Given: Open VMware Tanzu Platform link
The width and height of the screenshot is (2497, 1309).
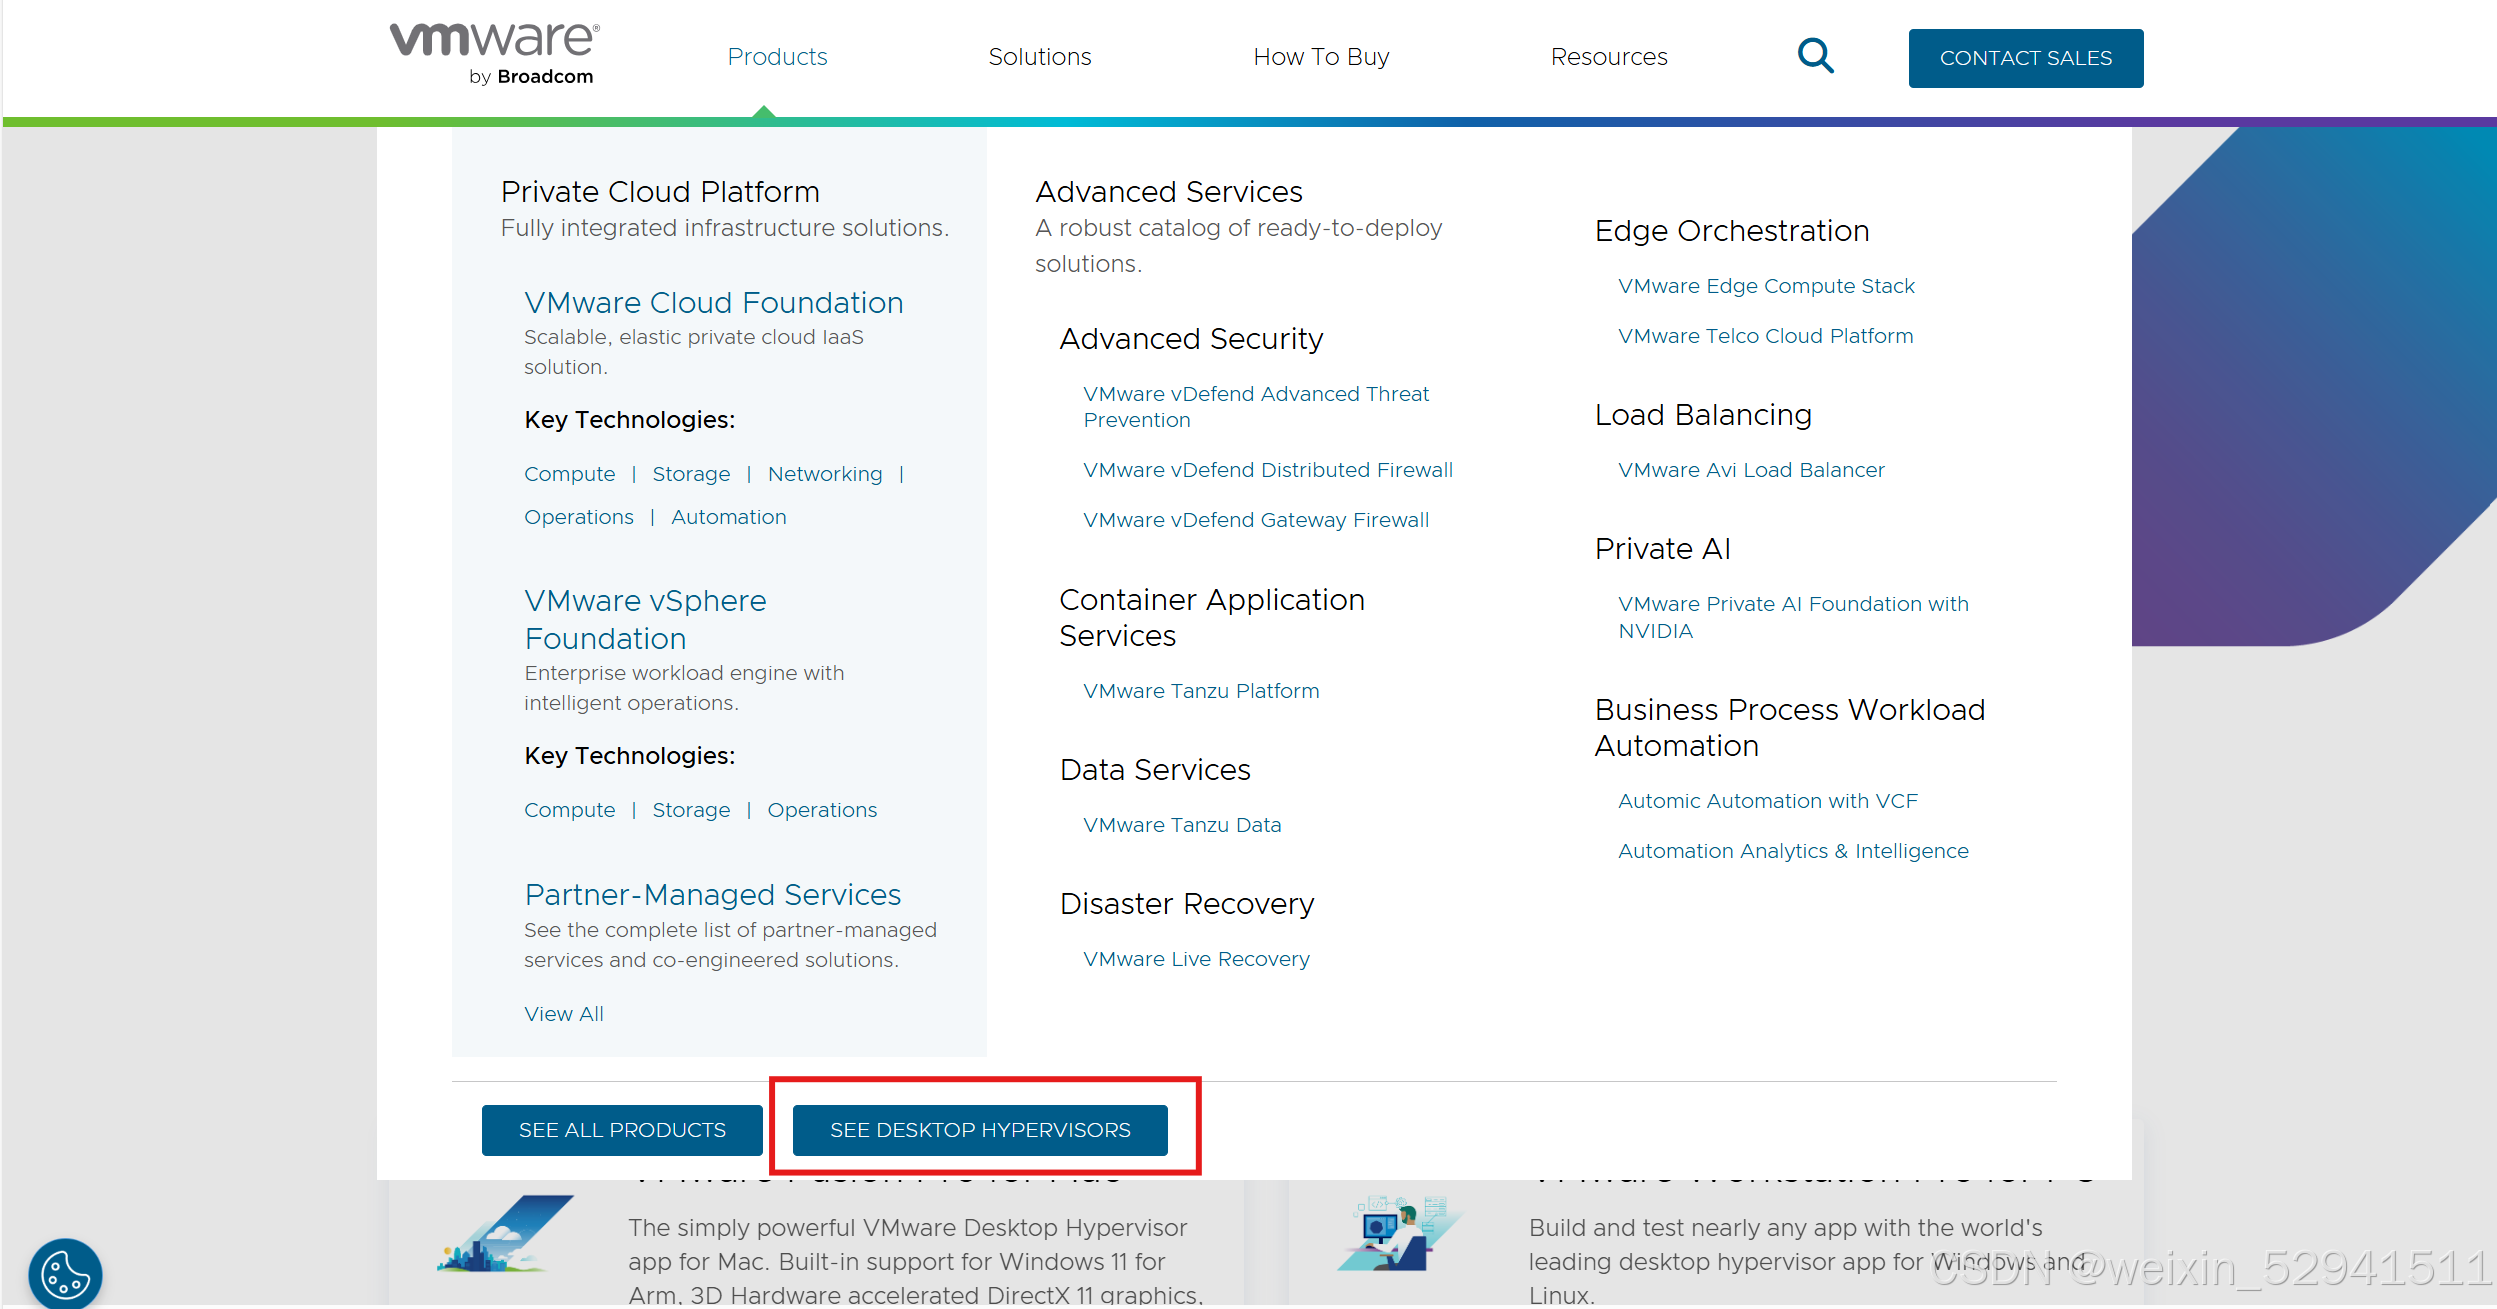Looking at the screenshot, I should pos(1201,691).
